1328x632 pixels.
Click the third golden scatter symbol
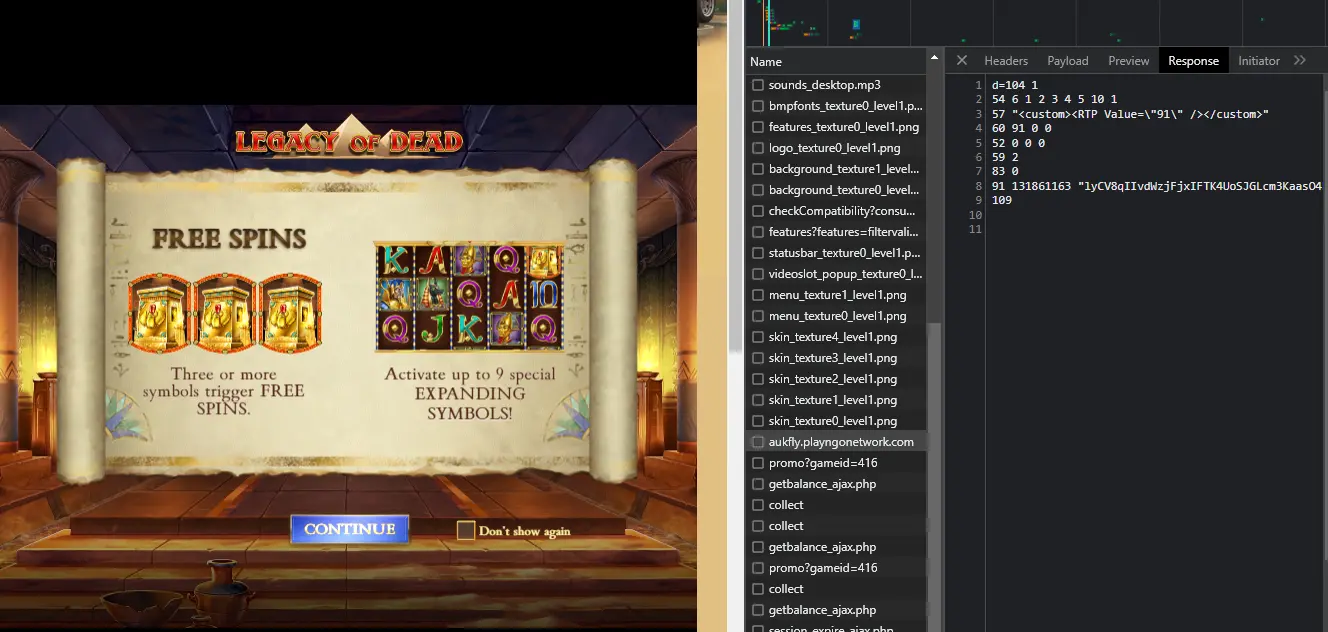click(x=290, y=314)
